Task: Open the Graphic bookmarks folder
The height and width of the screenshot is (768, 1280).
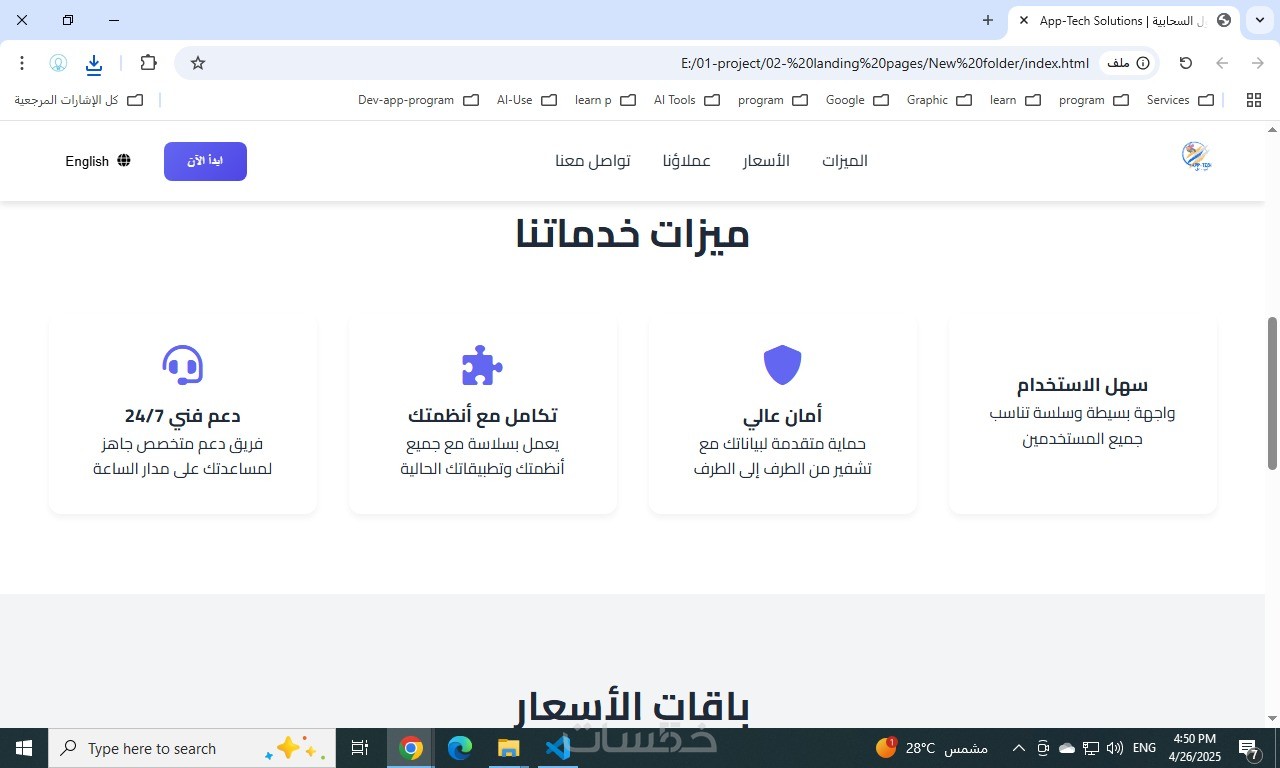Action: 939,100
